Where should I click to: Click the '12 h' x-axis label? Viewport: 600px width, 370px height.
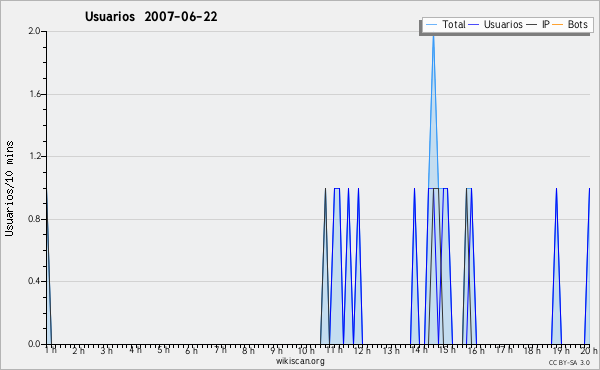click(x=362, y=350)
